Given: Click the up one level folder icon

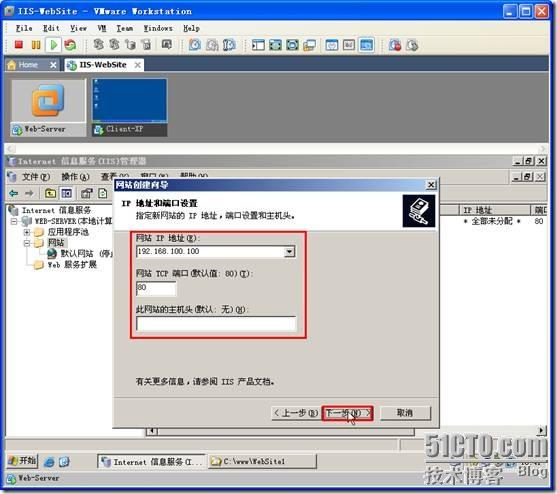Looking at the screenshot, I should click(x=50, y=193).
